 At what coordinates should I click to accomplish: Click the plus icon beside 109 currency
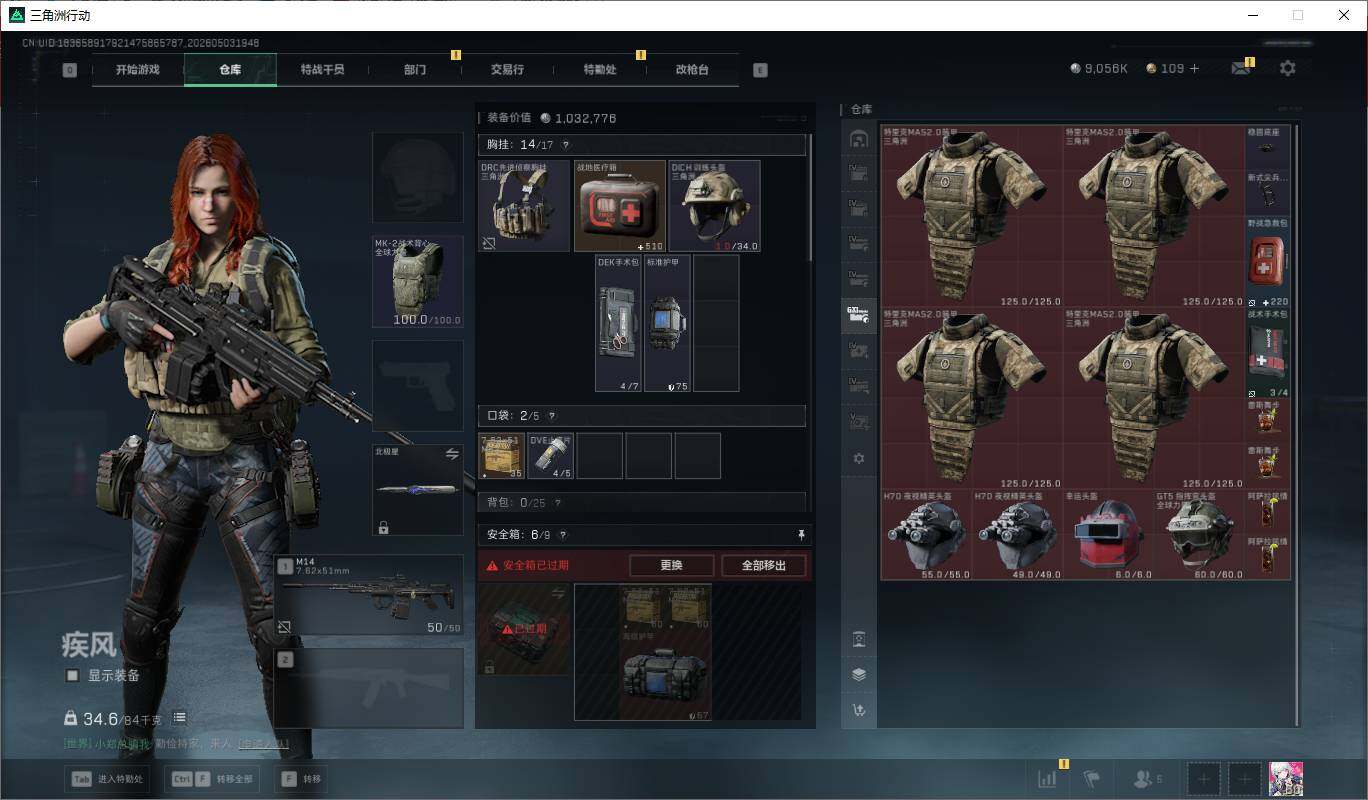pyautogui.click(x=1194, y=69)
